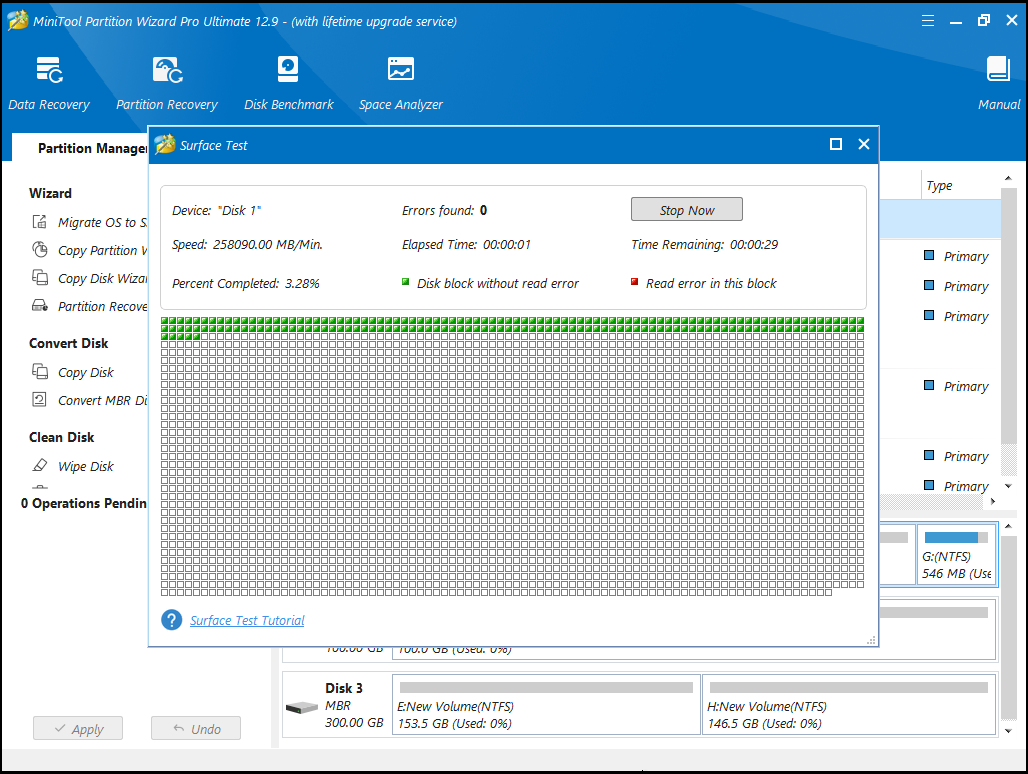Open Space Analyzer tool
Screen dimensions: 1028x774
(x=401, y=83)
